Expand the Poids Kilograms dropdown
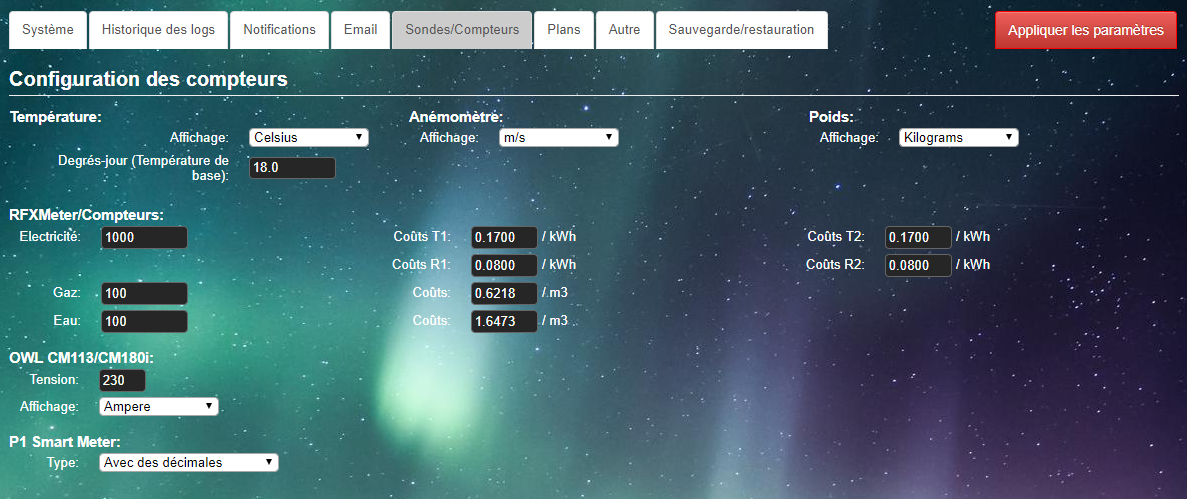1187x499 pixels. coord(958,138)
